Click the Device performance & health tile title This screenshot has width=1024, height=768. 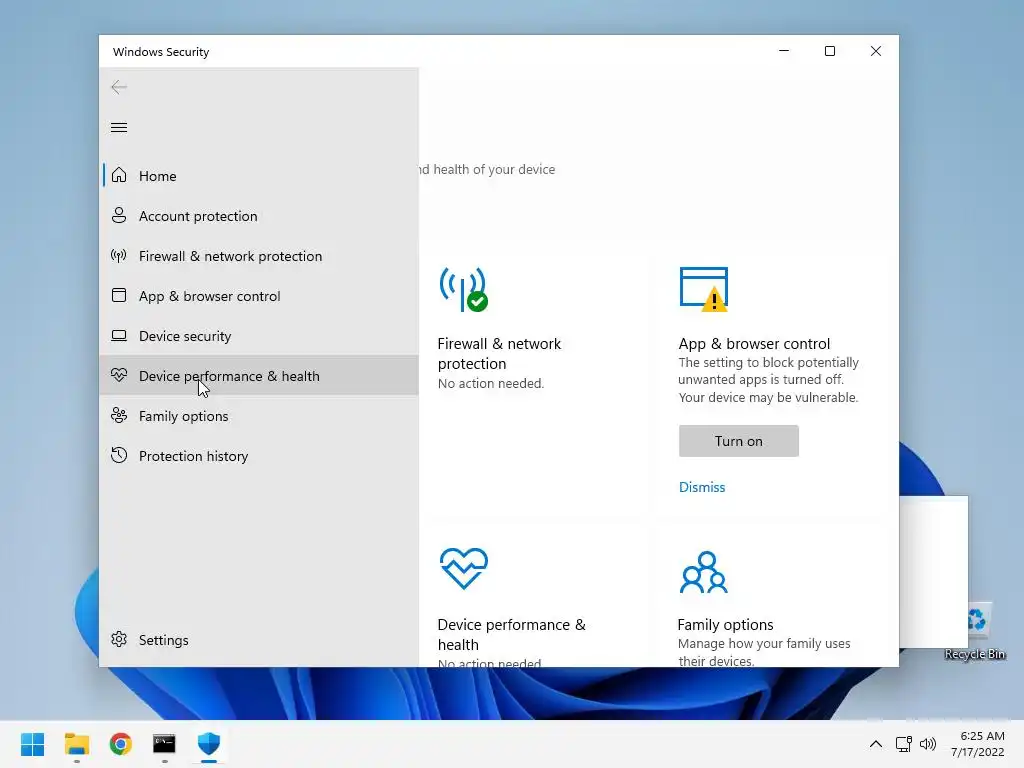[512, 634]
